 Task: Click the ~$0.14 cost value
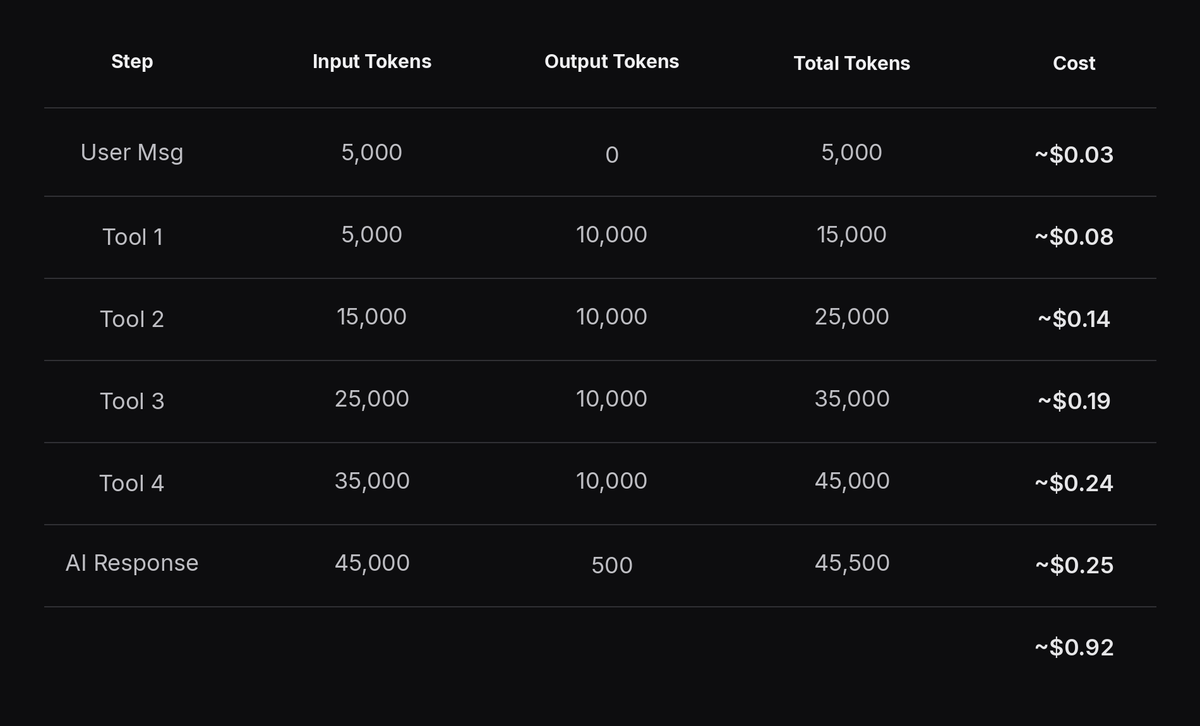click(1074, 319)
